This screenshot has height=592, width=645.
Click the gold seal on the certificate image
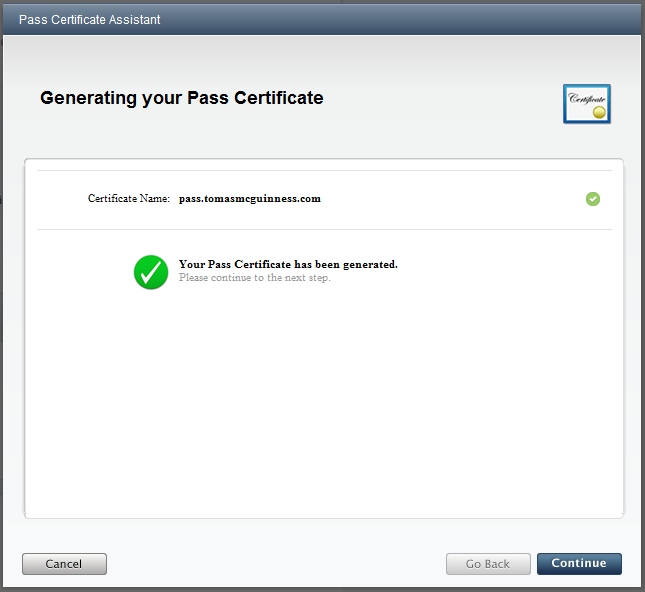(599, 113)
